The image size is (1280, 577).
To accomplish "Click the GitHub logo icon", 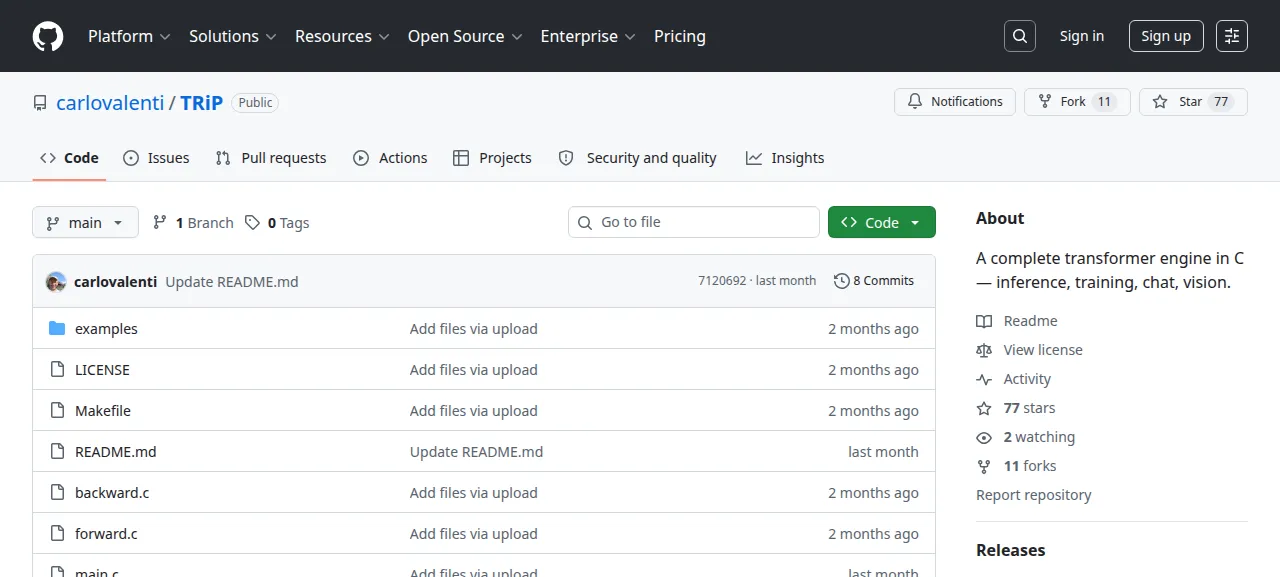I will 48,36.
